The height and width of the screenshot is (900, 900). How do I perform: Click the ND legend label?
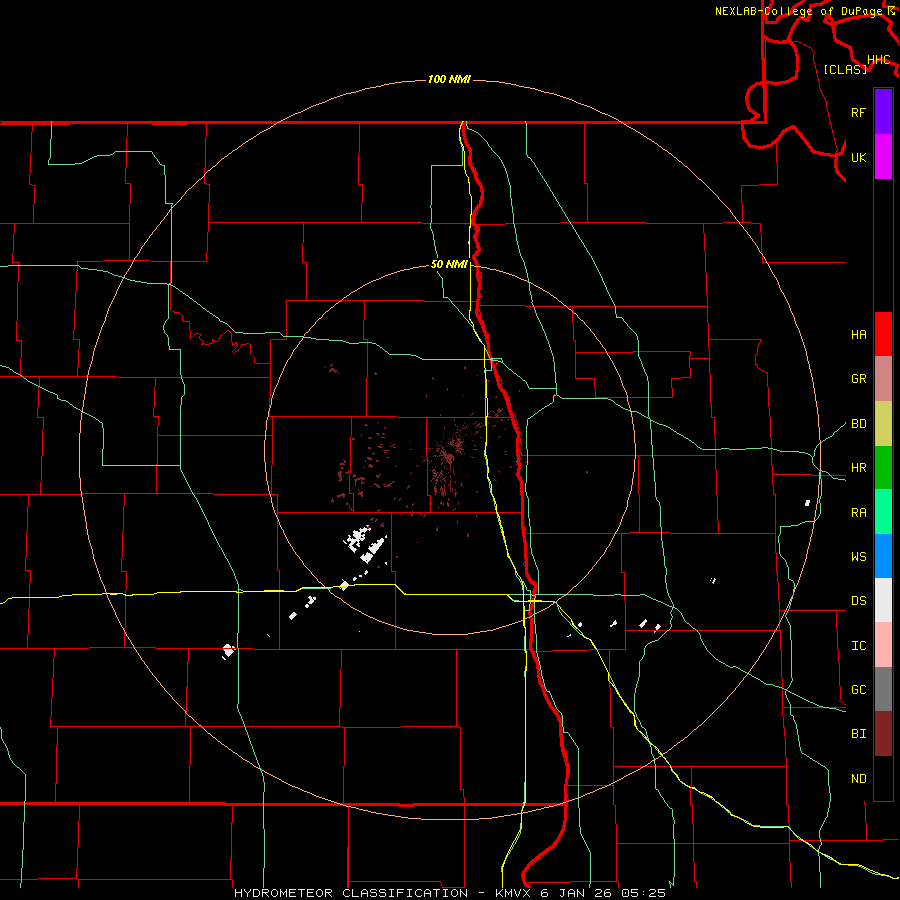tap(858, 779)
